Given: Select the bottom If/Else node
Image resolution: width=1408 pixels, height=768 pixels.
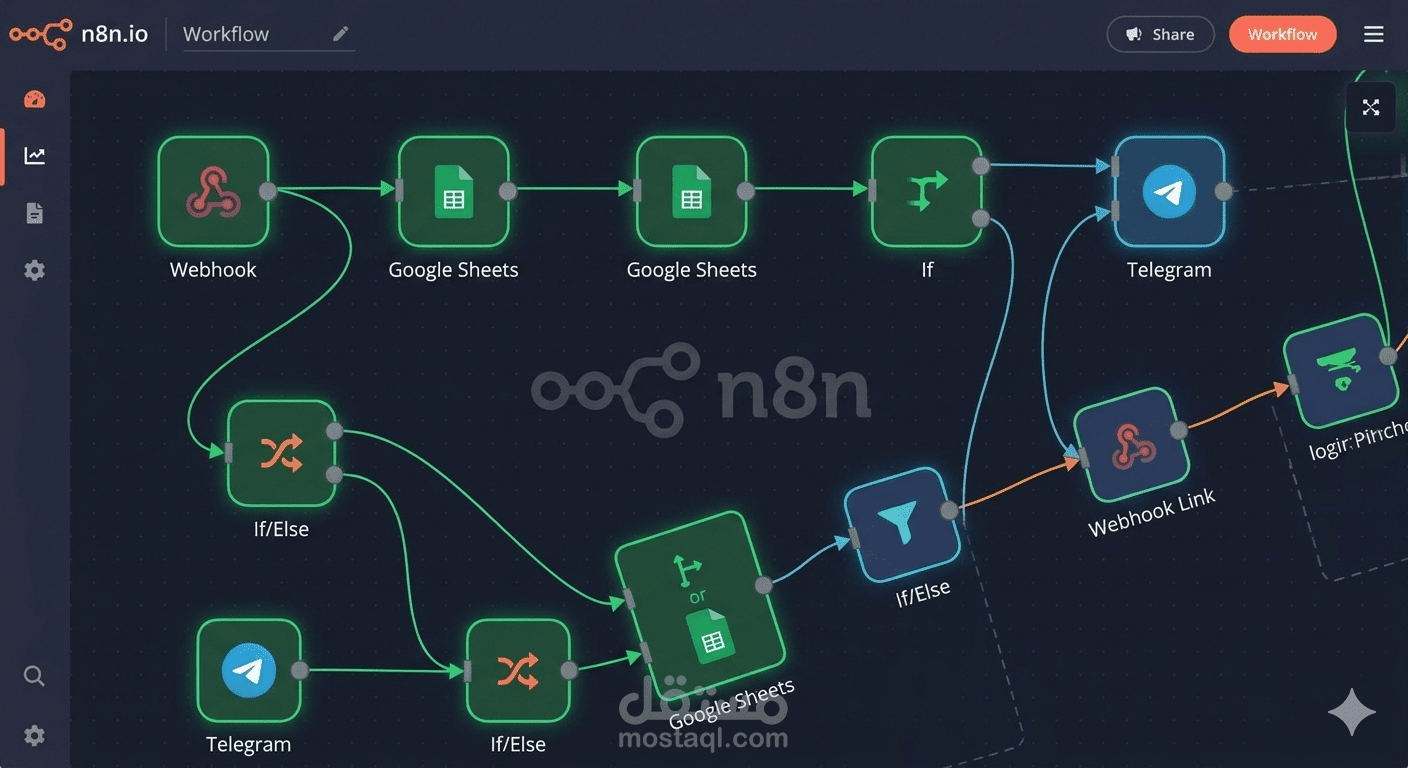Looking at the screenshot, I should point(517,671).
